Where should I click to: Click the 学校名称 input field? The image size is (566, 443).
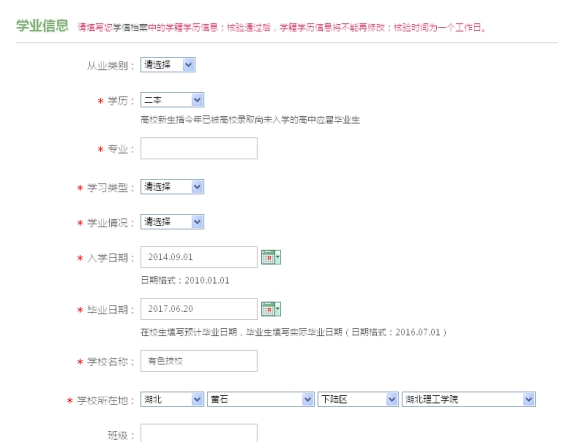coord(199,361)
